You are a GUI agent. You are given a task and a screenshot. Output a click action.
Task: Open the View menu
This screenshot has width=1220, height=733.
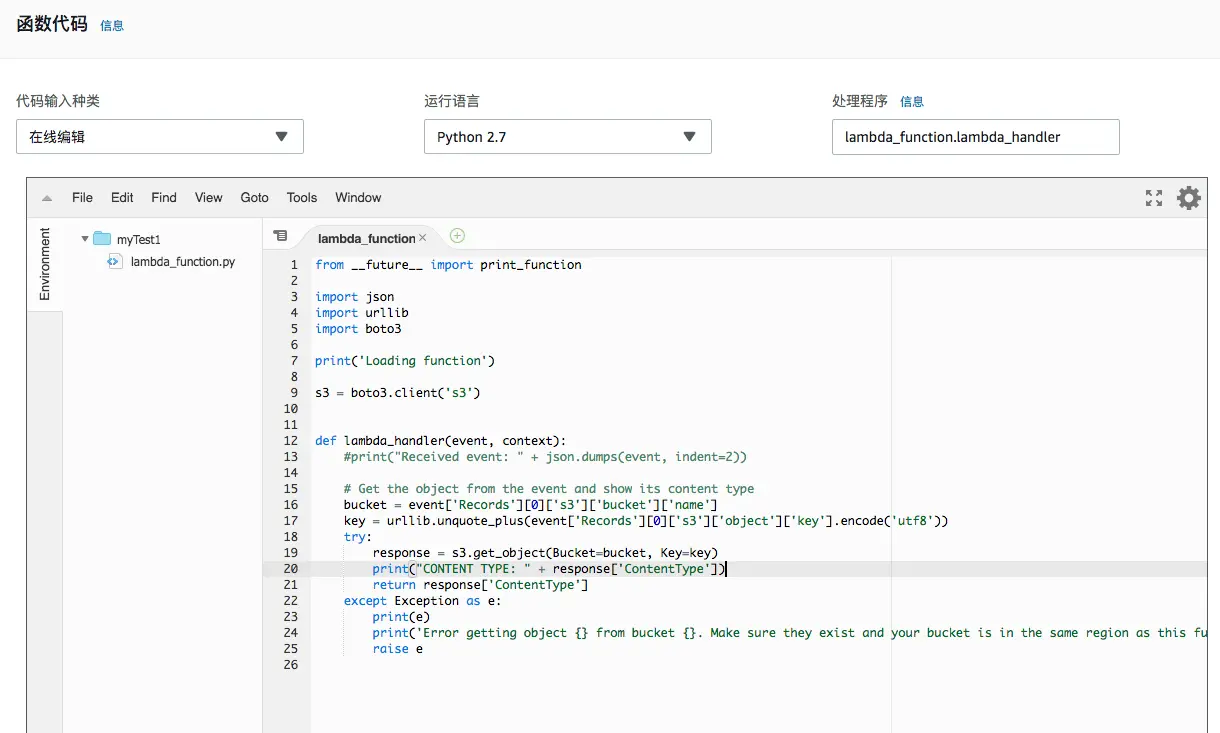point(208,197)
